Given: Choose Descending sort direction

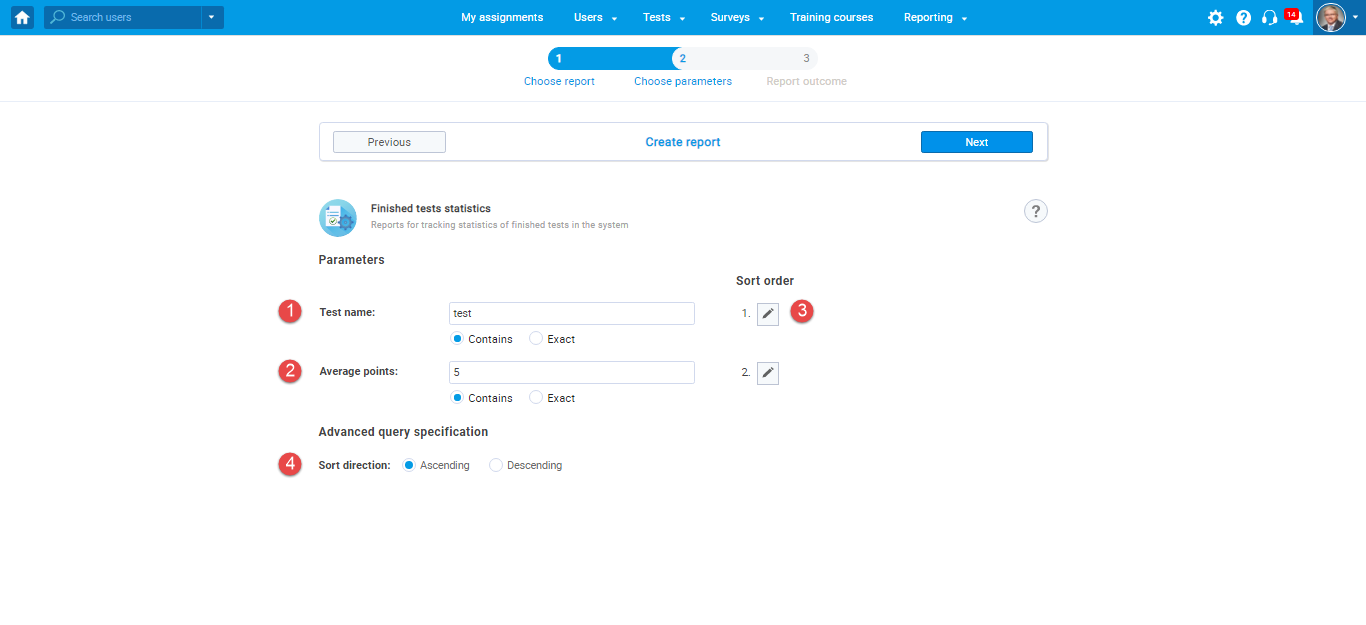Looking at the screenshot, I should tap(496, 465).
